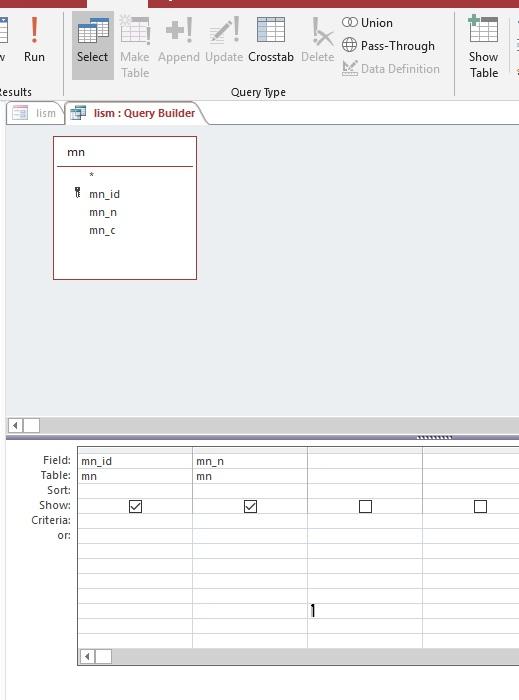Select the asterisk all-fields entry in mn

[x=91, y=175]
